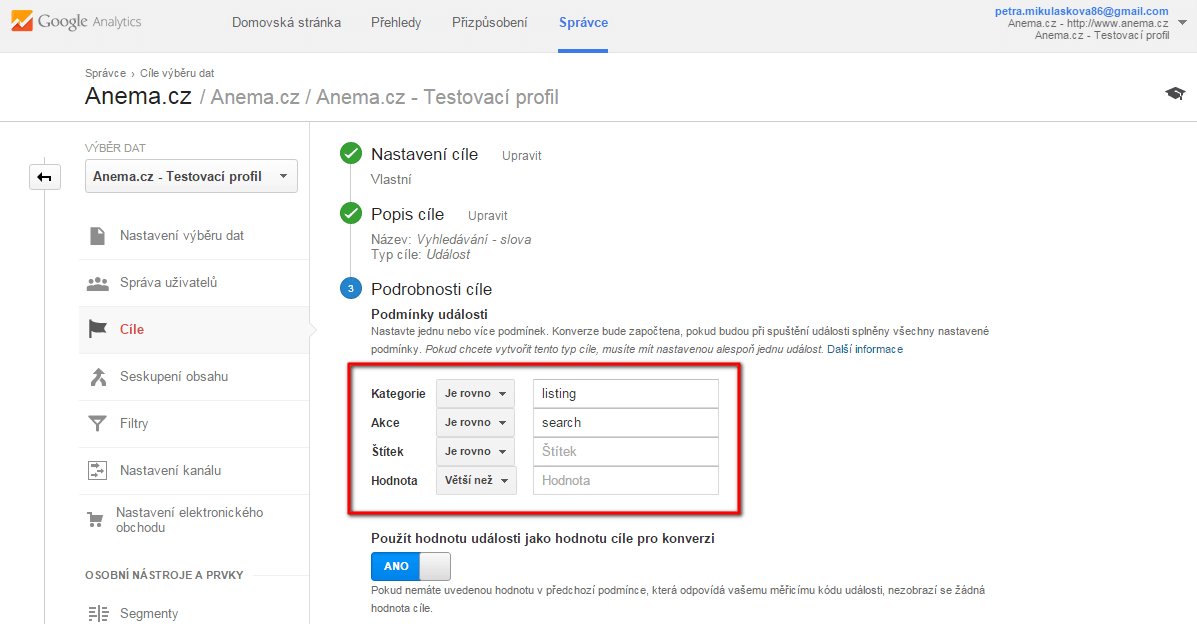Click the Kategorie field containing listing

coord(625,393)
